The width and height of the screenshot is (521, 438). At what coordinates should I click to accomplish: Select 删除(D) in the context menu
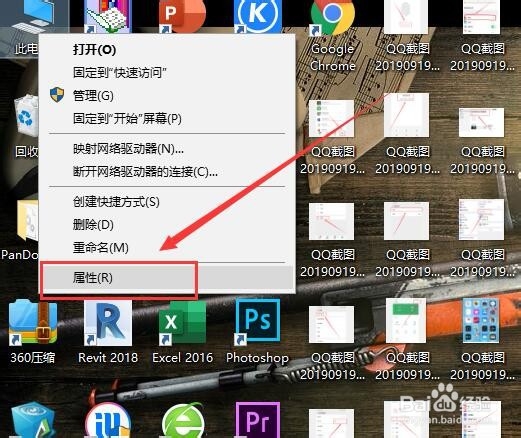167,225
